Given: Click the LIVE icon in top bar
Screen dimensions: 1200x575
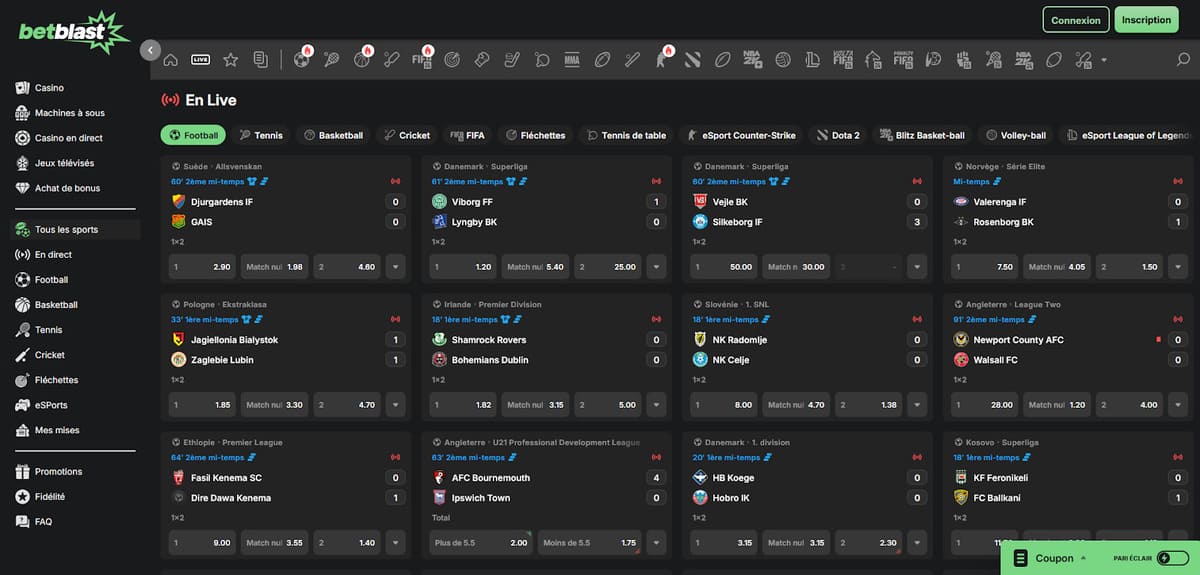Looking at the screenshot, I should [x=200, y=60].
